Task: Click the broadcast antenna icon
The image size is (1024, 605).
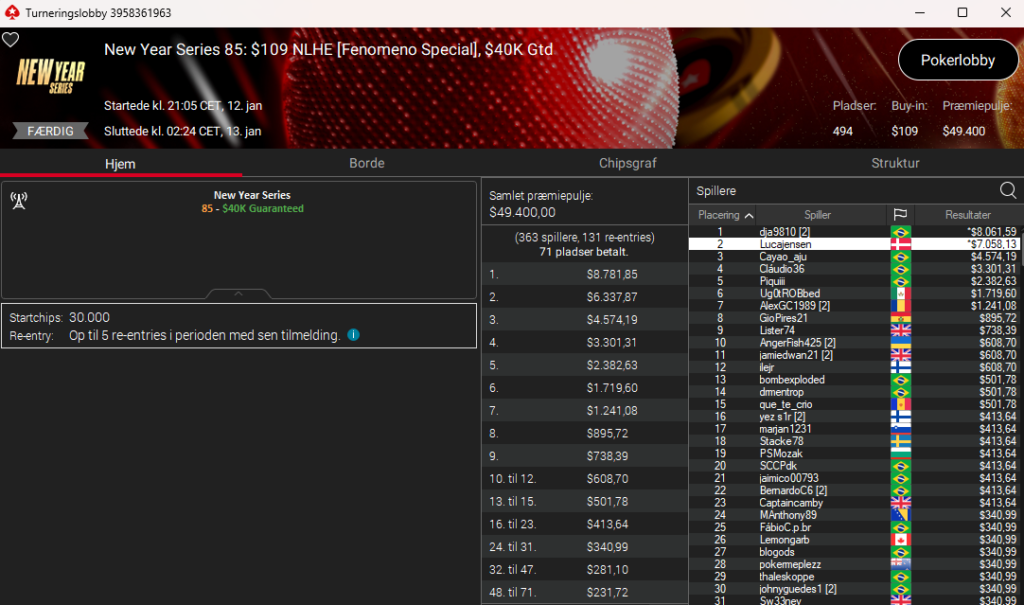Action: click(19, 201)
